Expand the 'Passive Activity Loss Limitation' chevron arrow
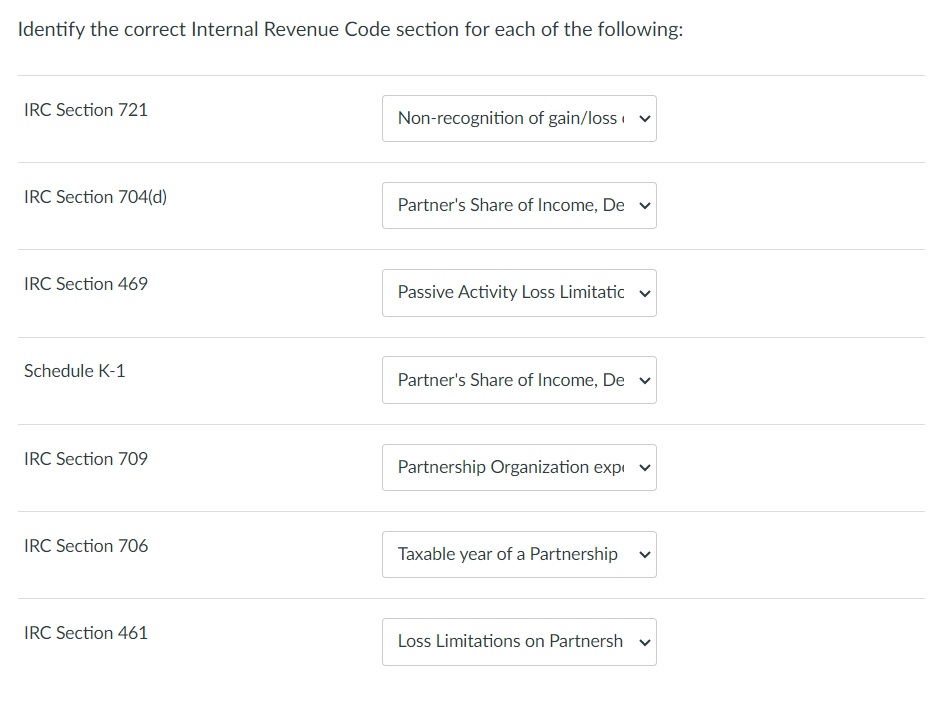The image size is (944, 701). tap(644, 293)
